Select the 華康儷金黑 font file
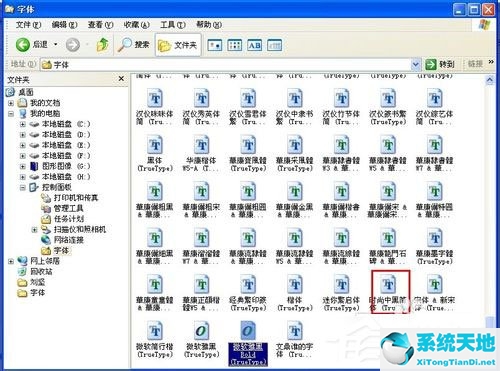Viewport: 500px width, 371px height. point(295,200)
